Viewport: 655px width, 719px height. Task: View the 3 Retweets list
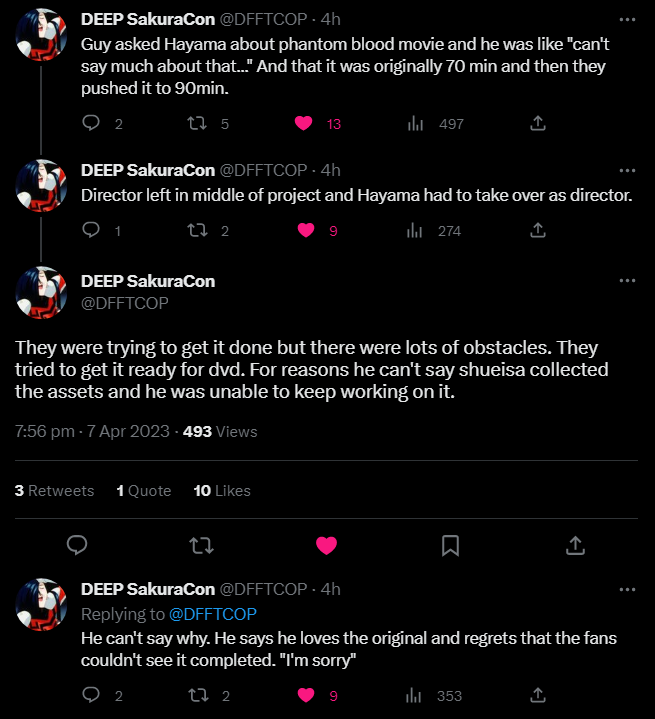(54, 491)
